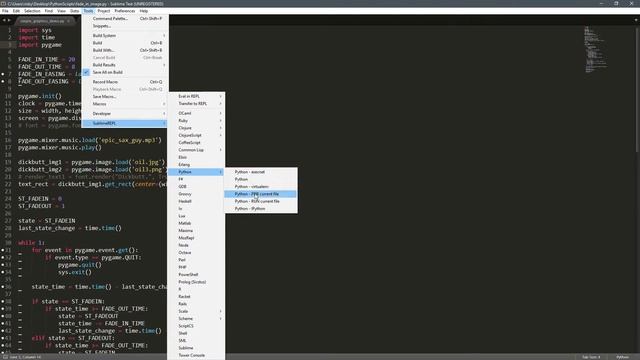Open the Selection menu
This screenshot has height=360, width=640.
(32, 11)
